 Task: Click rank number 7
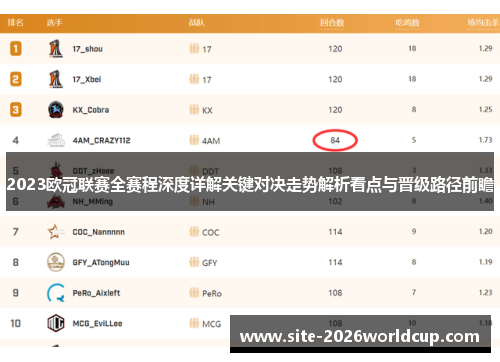(x=16, y=232)
